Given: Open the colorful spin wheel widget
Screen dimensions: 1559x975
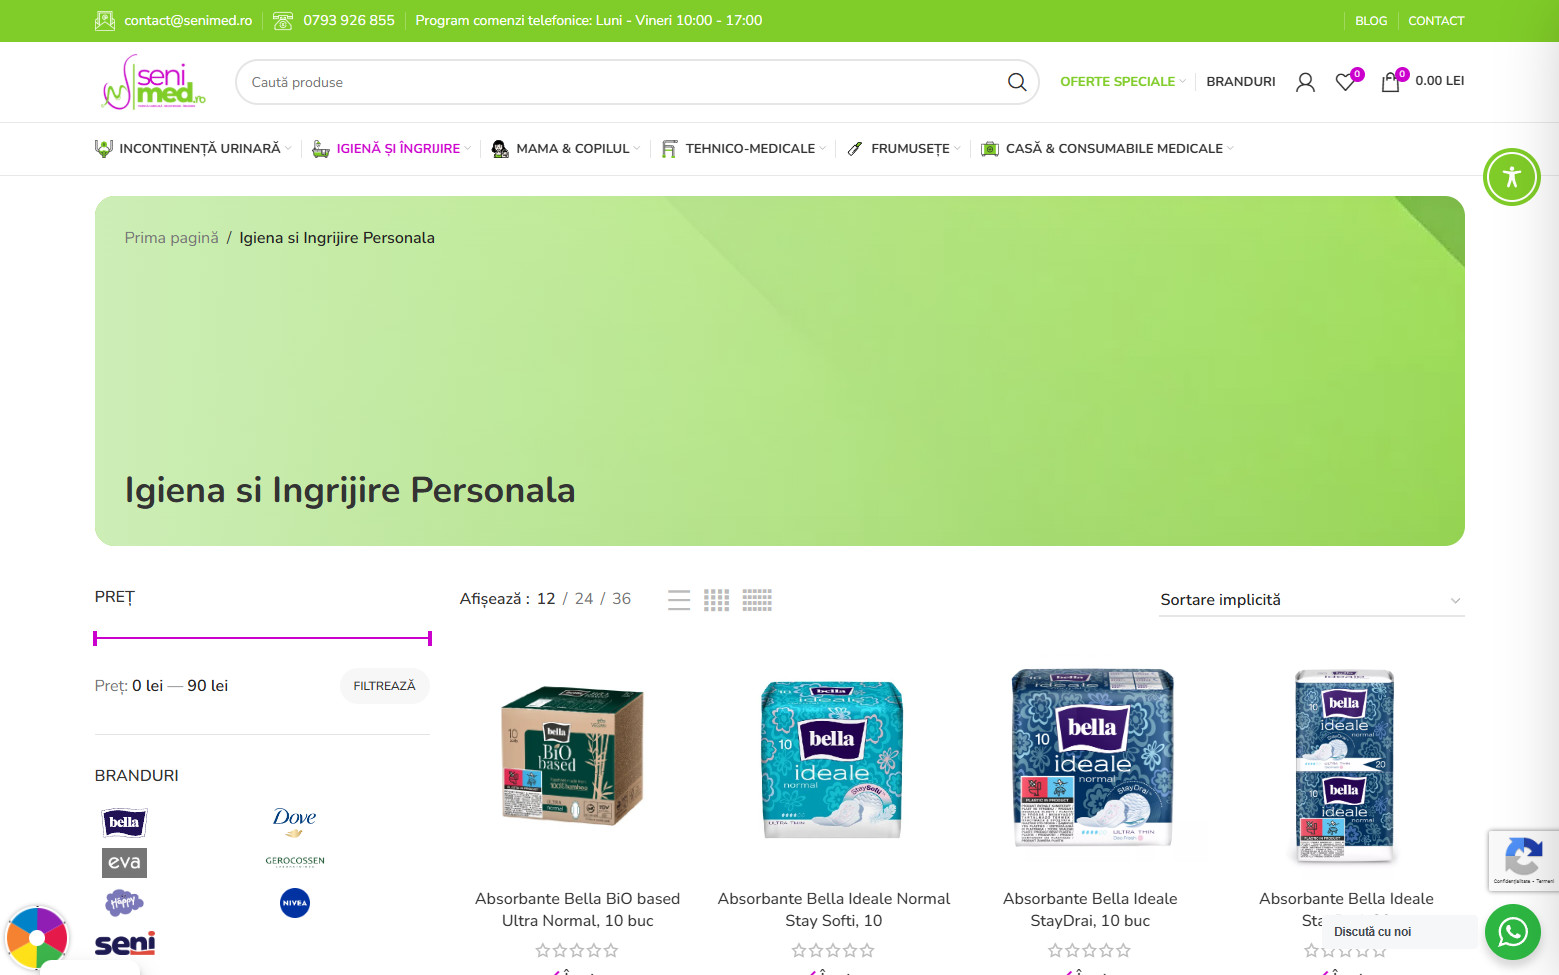Looking at the screenshot, I should coord(37,938).
